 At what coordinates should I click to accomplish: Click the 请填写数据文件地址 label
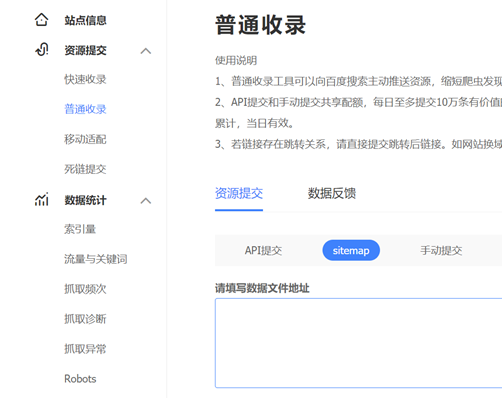coord(262,288)
